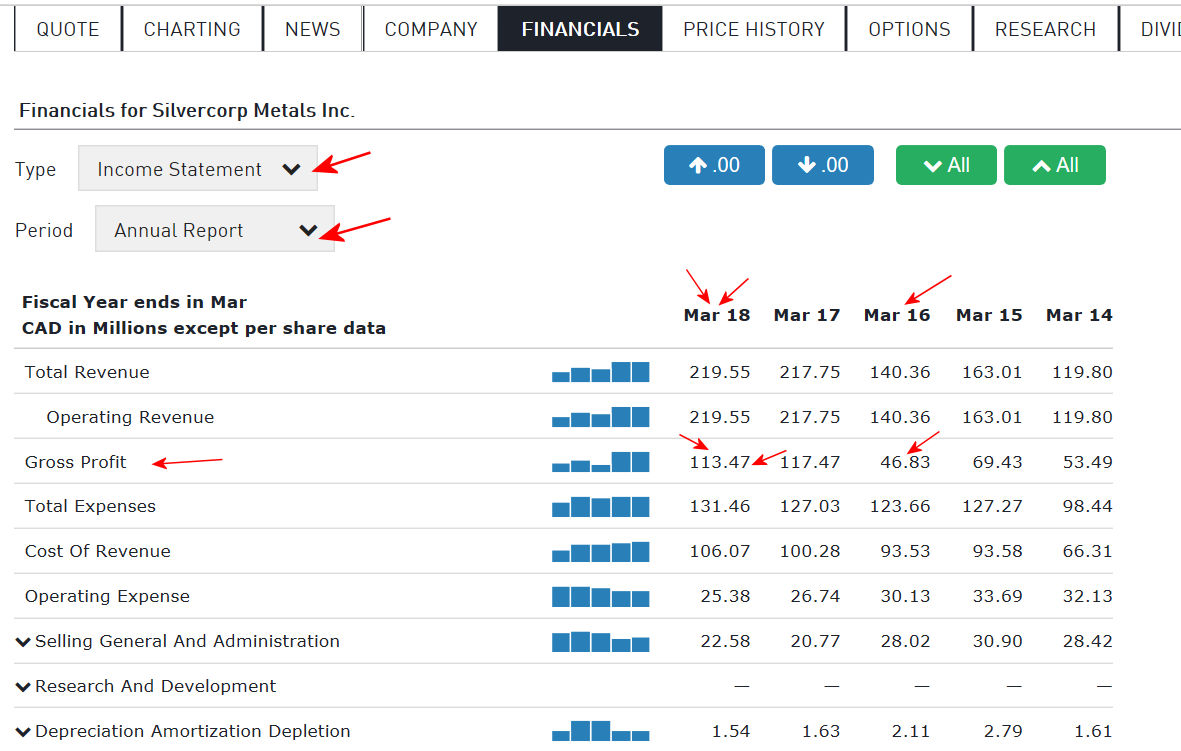Click the Cost Of Revenue sparkline chart
1181x751 pixels.
pos(600,552)
